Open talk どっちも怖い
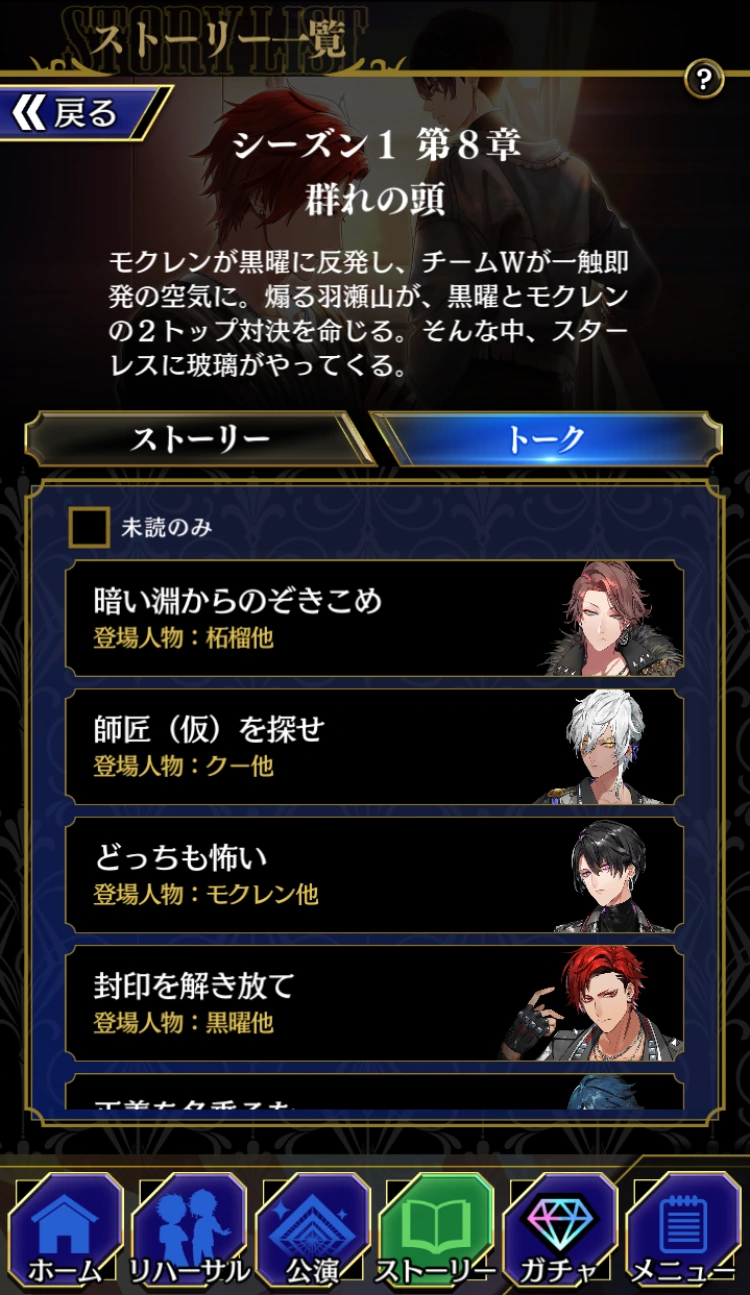 click(375, 874)
